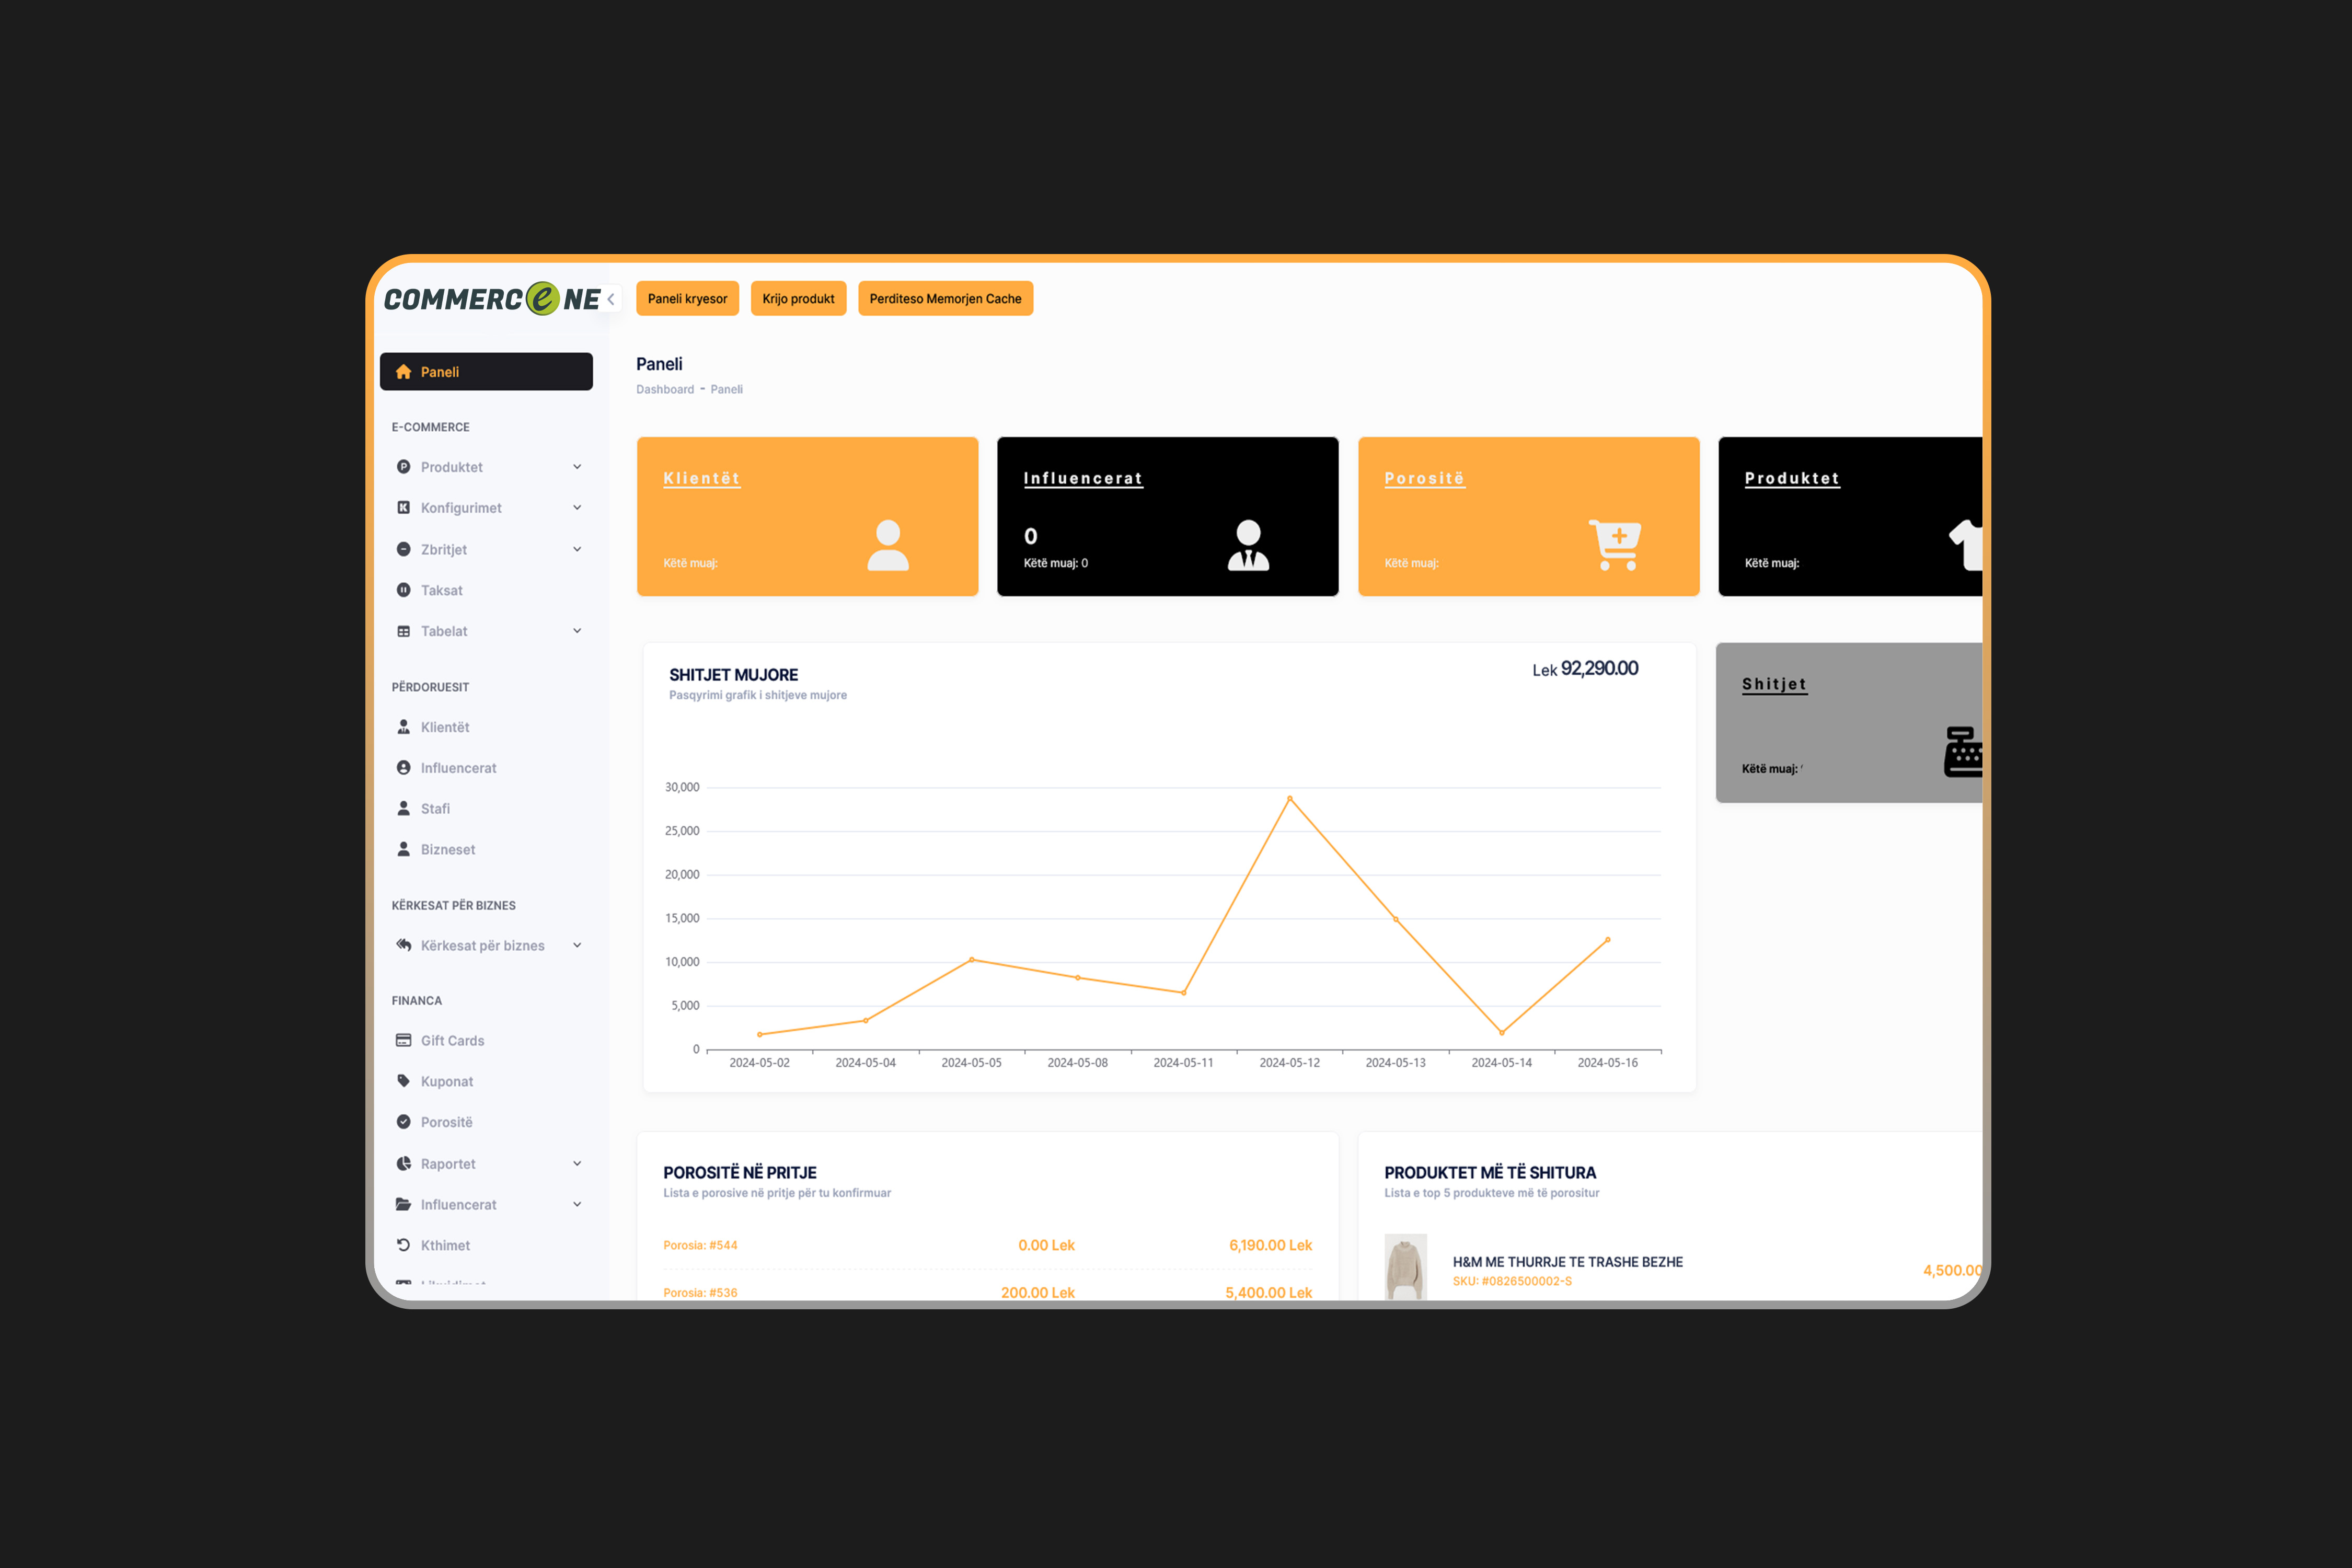
Task: Expand the Tabelat submenu chevron
Action: click(x=577, y=631)
